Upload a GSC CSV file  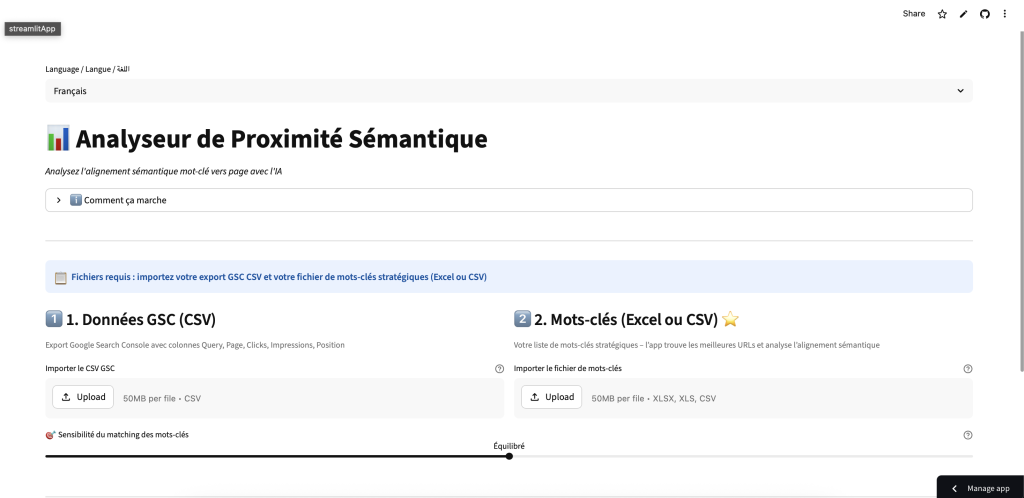83,397
